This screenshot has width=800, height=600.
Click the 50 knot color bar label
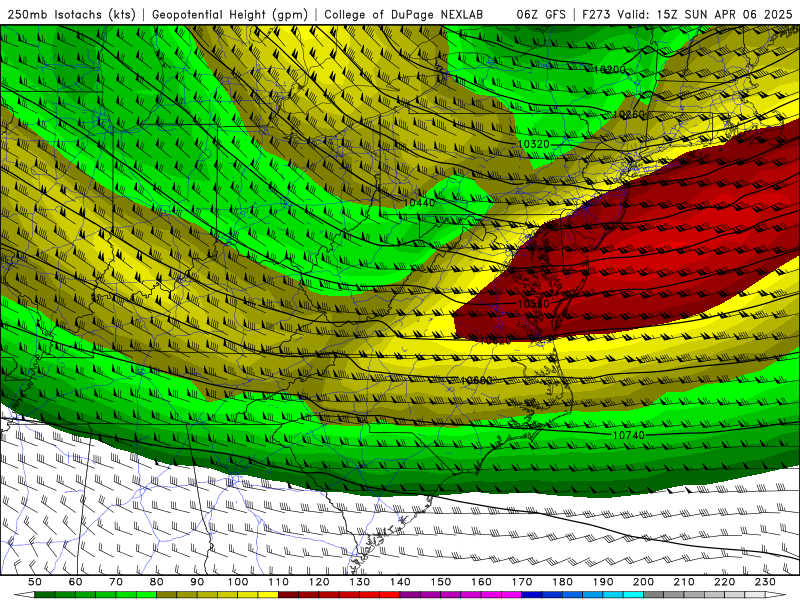(x=35, y=582)
